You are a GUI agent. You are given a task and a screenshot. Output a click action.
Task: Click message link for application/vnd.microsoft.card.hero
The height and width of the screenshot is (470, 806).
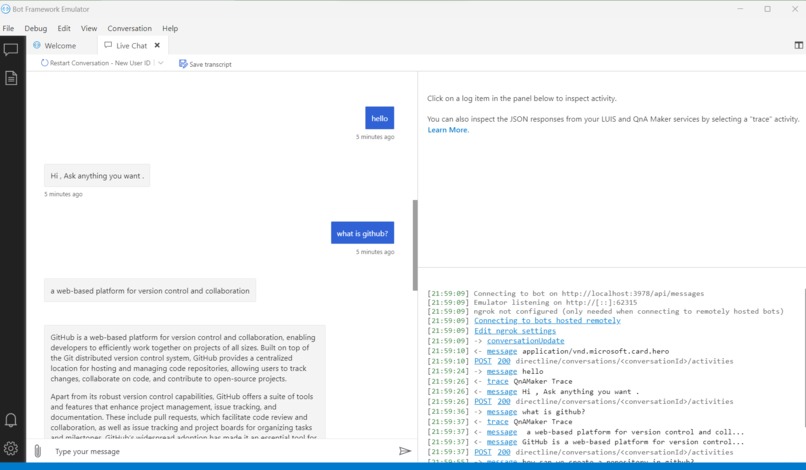pos(502,351)
